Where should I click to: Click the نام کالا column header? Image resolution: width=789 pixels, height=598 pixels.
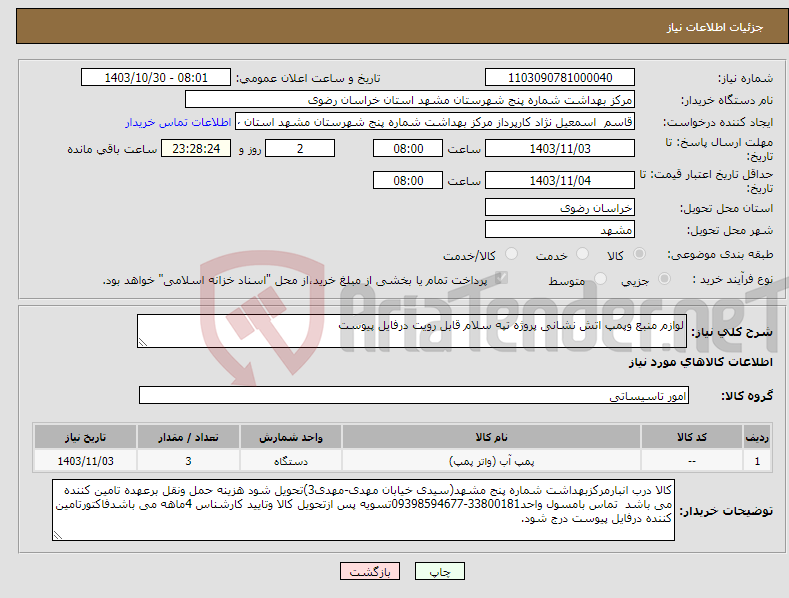(491, 437)
